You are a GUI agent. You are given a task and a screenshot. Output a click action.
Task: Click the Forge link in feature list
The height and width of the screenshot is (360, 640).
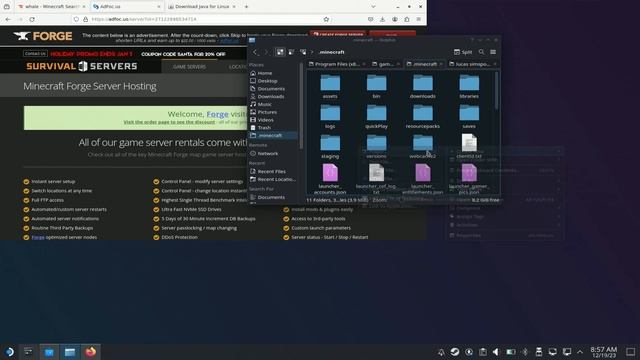coord(38,237)
